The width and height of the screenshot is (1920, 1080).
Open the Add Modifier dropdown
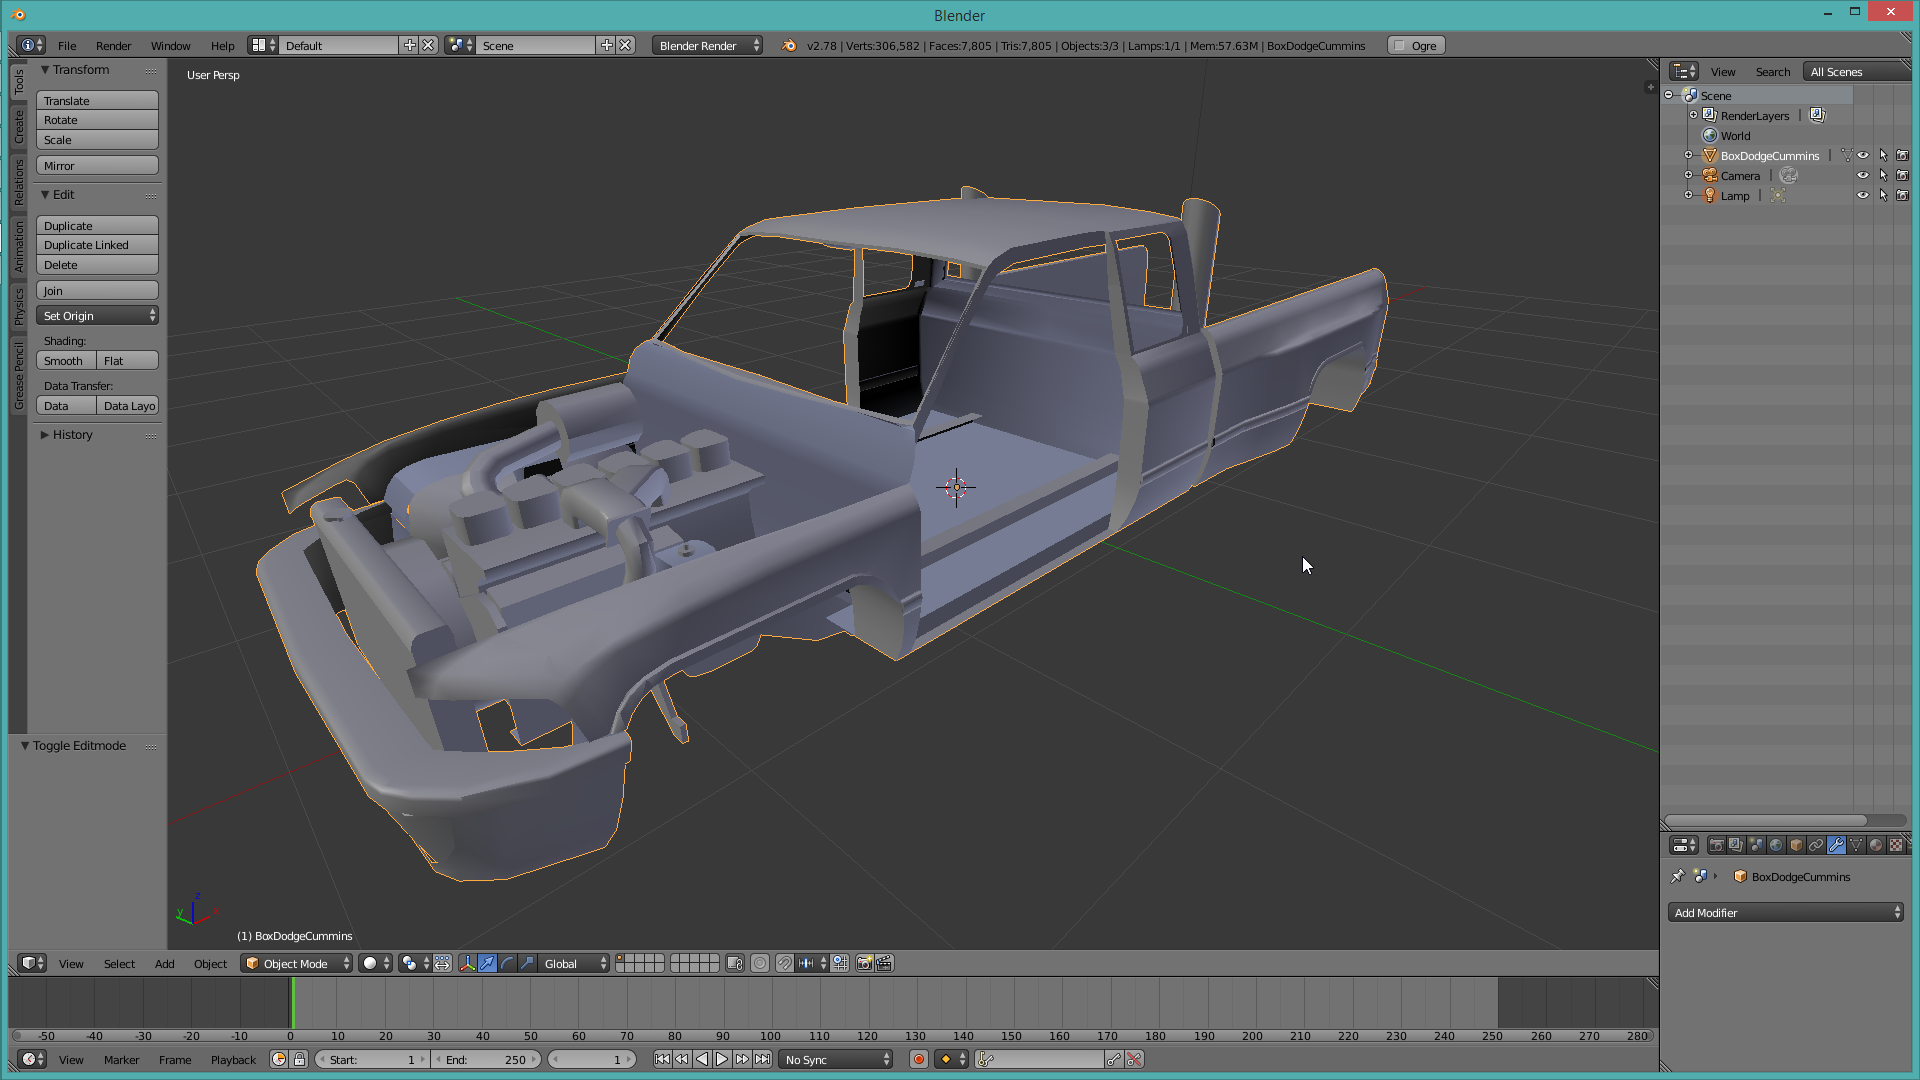click(1785, 912)
